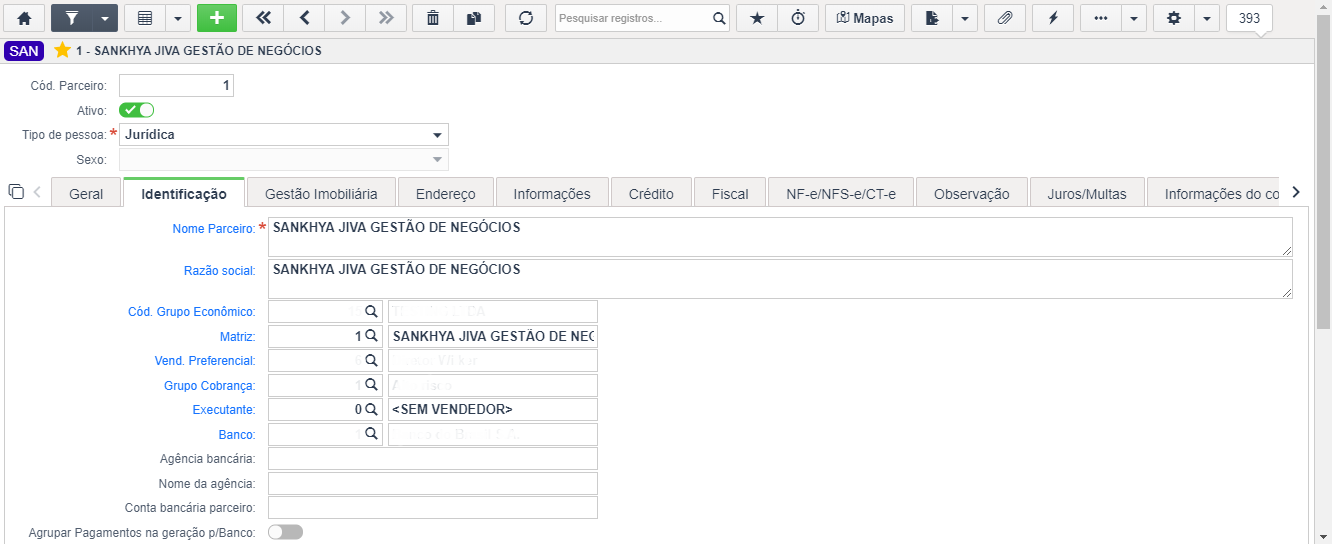Expand the export document dropdown arrow
Viewport: 1332px width, 544px height.
(965, 18)
